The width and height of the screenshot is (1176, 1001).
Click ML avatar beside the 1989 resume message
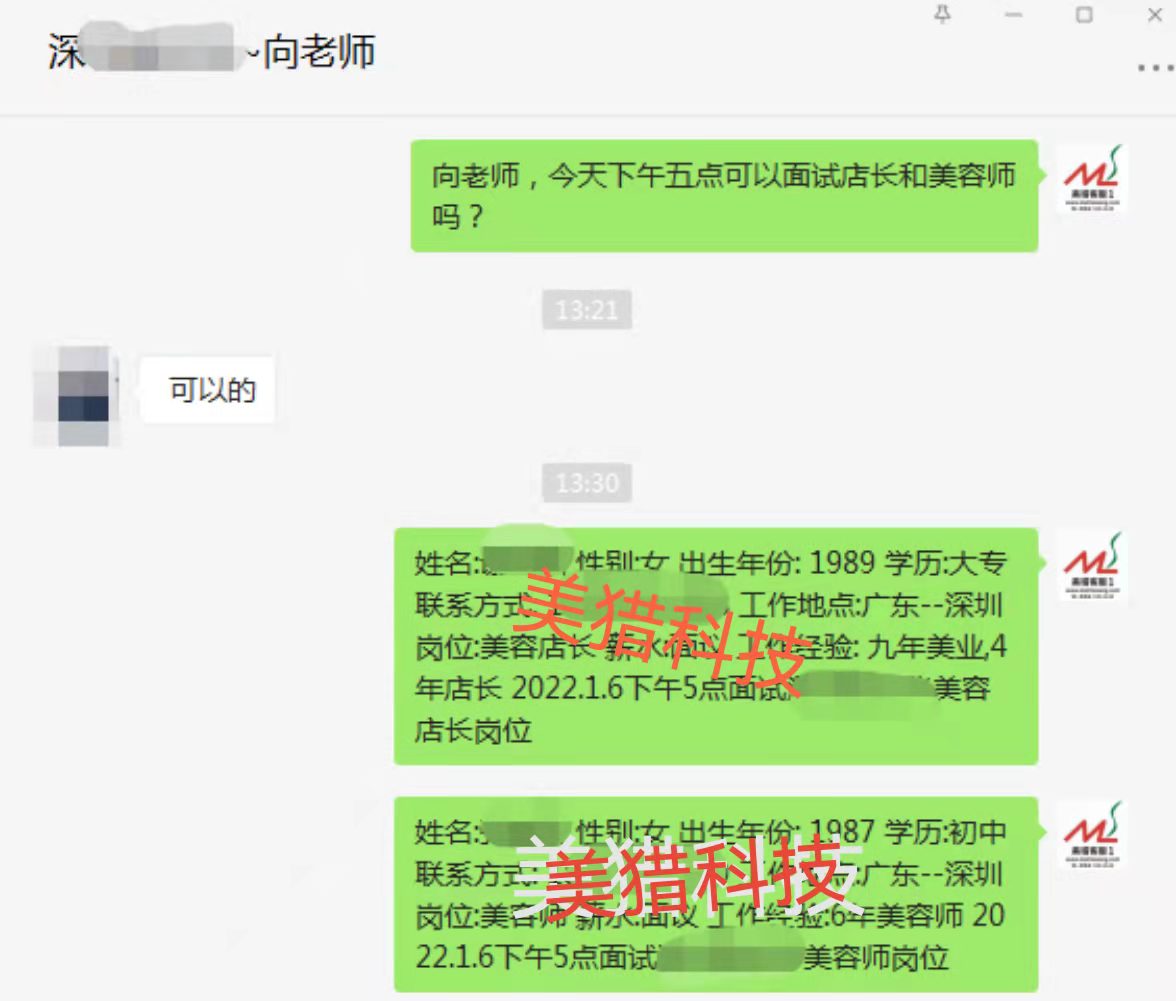point(1092,566)
